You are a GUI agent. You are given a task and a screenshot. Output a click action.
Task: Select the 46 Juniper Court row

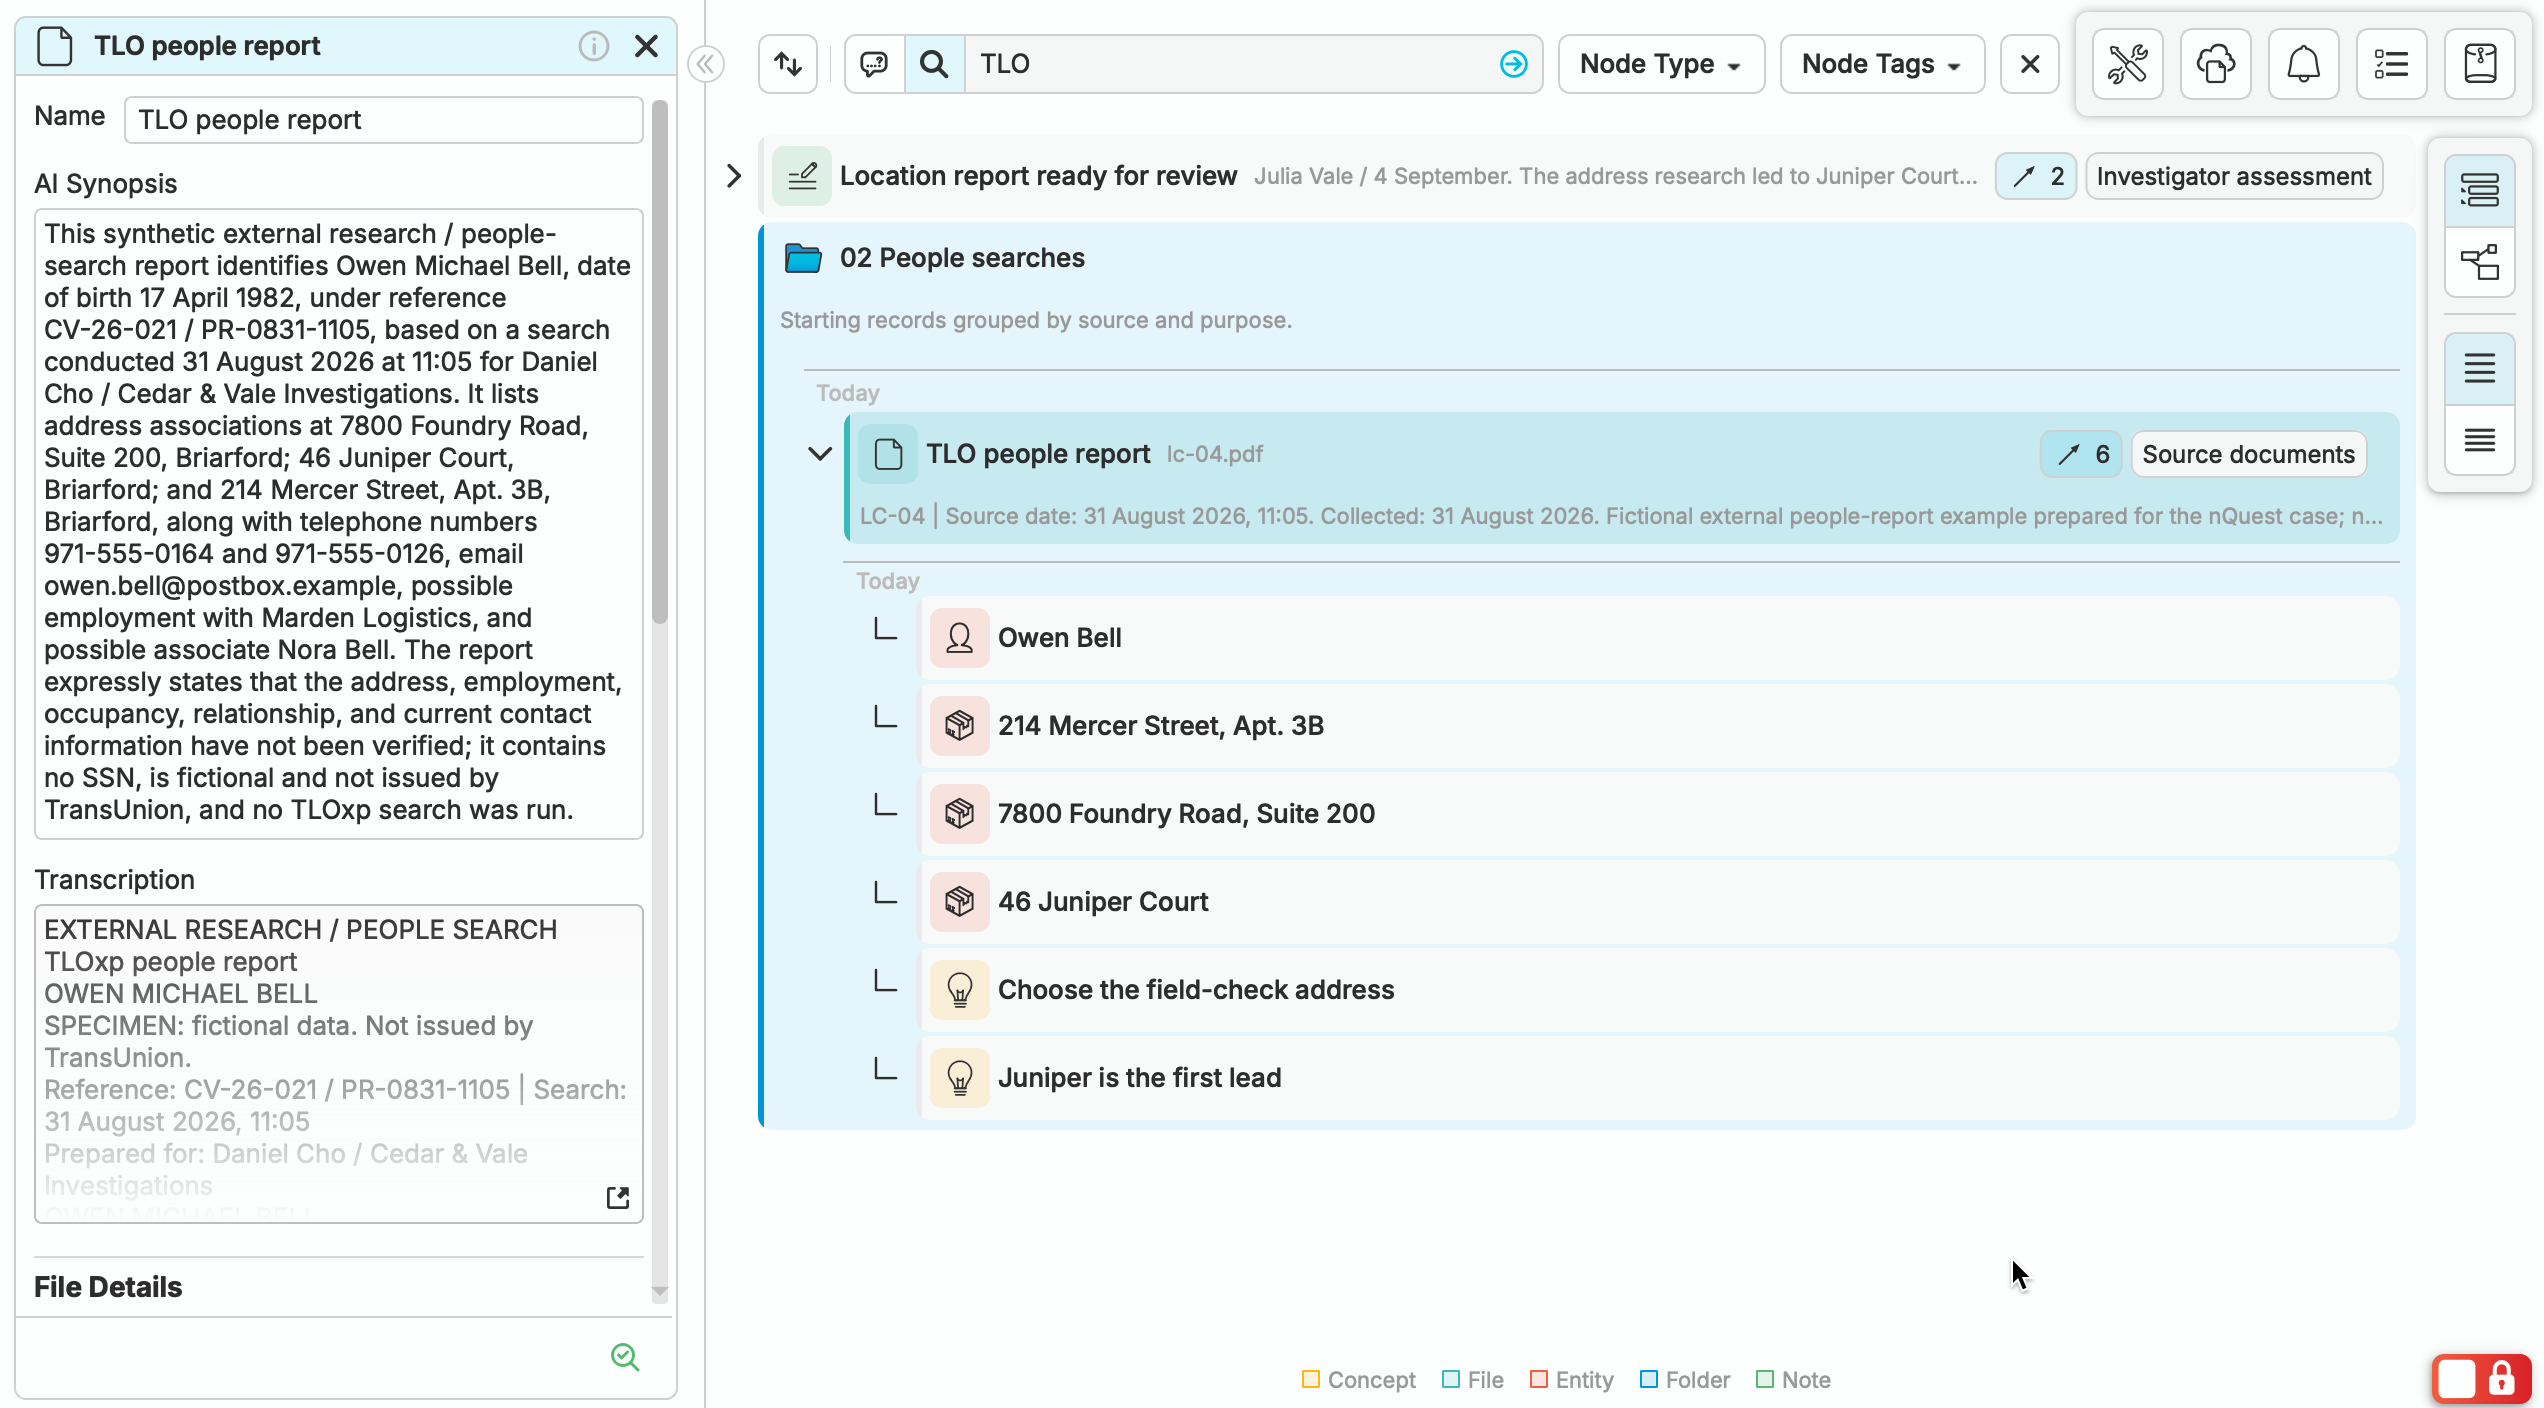pyautogui.click(x=1658, y=902)
